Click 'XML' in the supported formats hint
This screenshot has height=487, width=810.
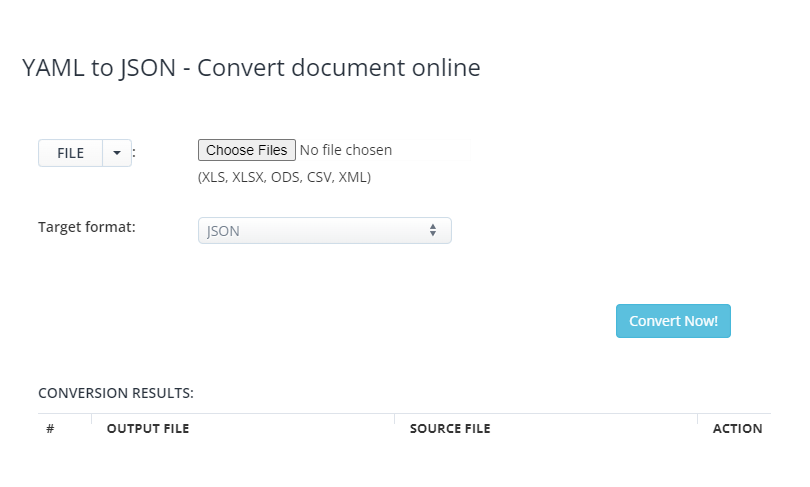tap(355, 177)
